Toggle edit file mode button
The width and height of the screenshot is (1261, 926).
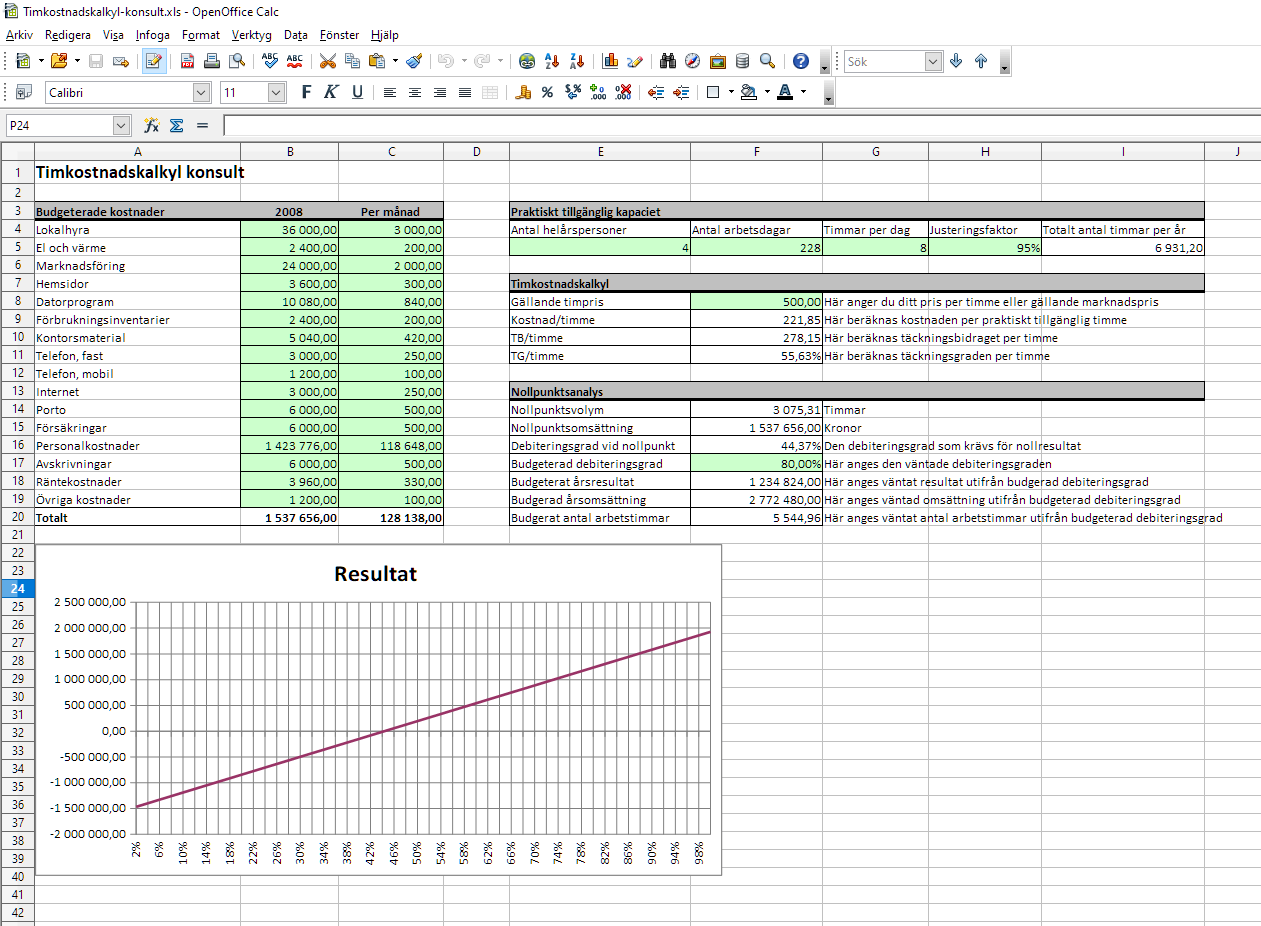click(x=154, y=61)
